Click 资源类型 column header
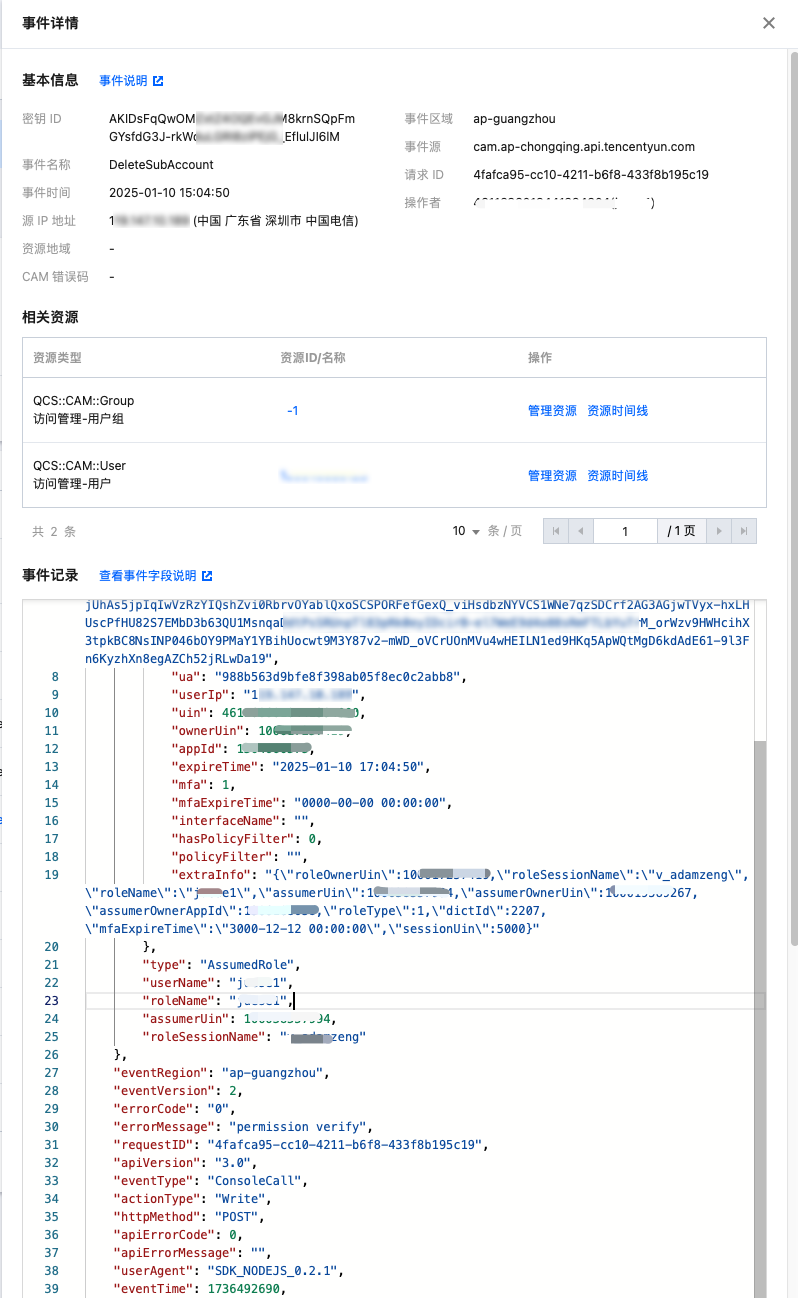798x1298 pixels. coord(57,357)
